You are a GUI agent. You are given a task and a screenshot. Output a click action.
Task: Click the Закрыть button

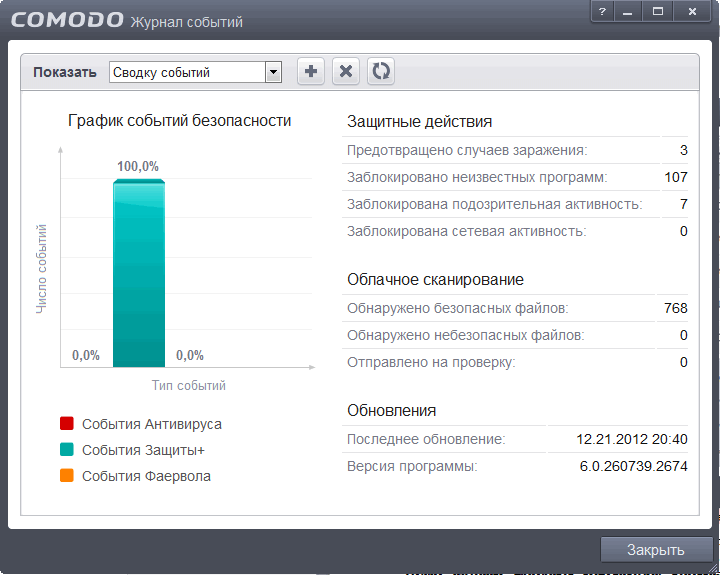[x=656, y=550]
